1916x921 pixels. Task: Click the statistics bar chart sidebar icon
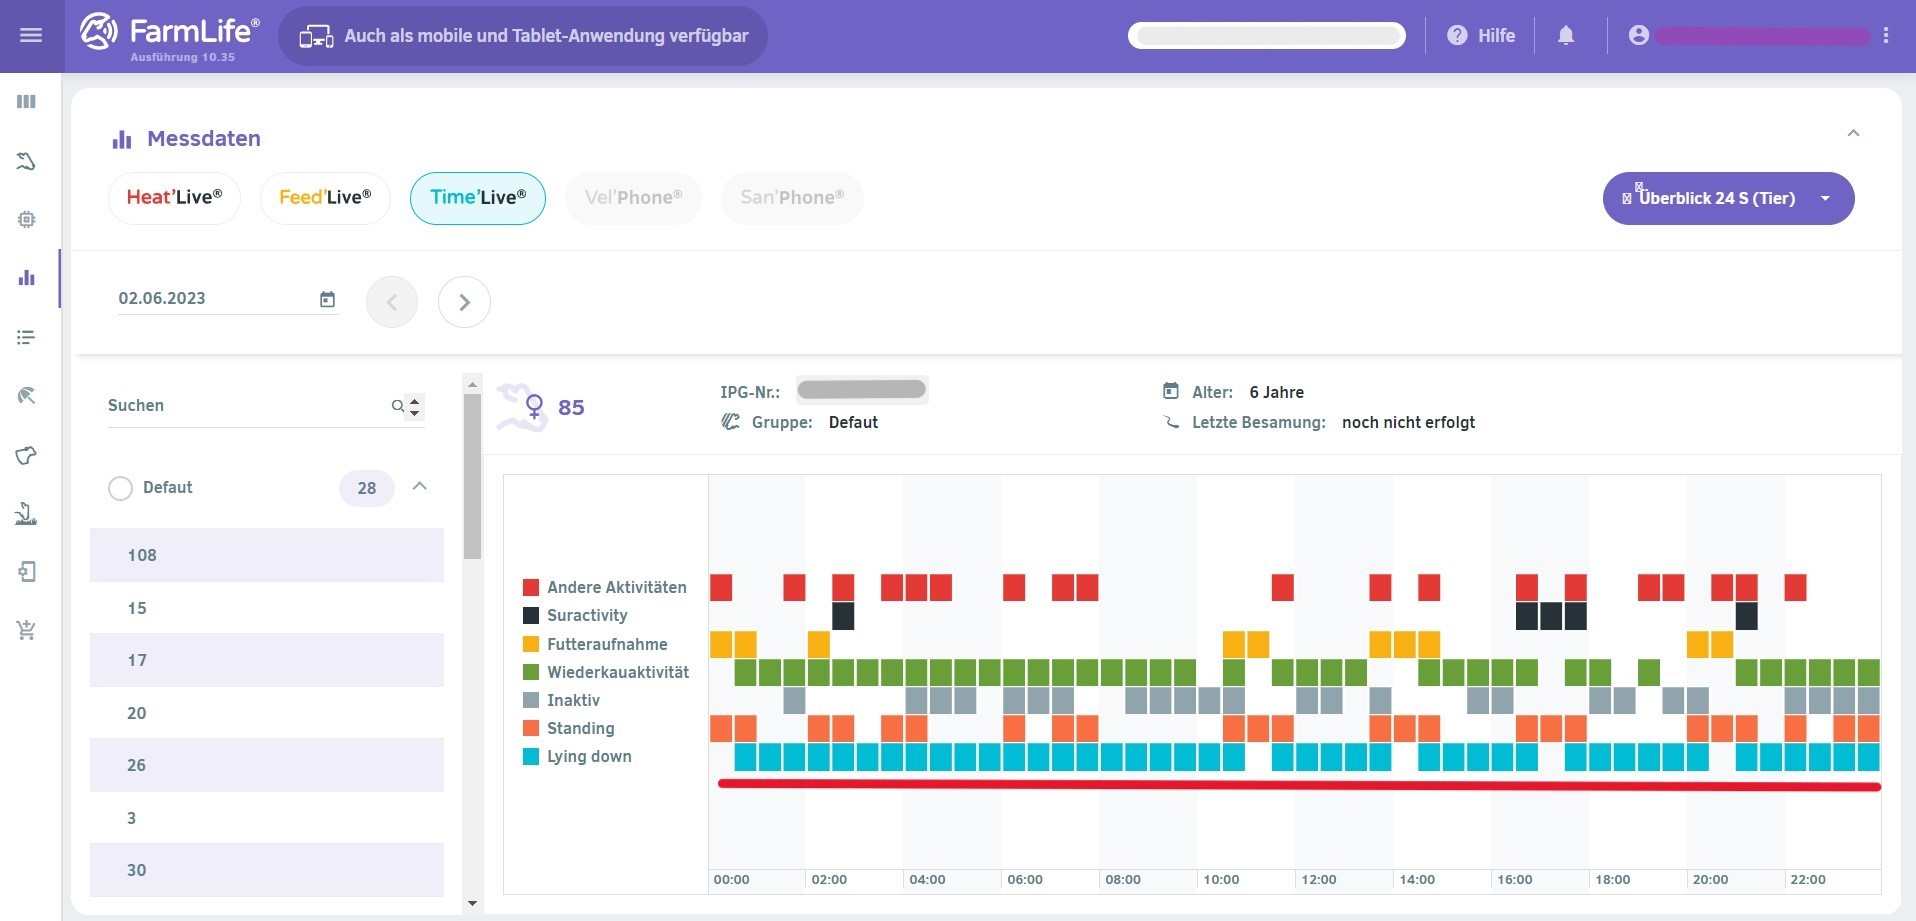27,278
